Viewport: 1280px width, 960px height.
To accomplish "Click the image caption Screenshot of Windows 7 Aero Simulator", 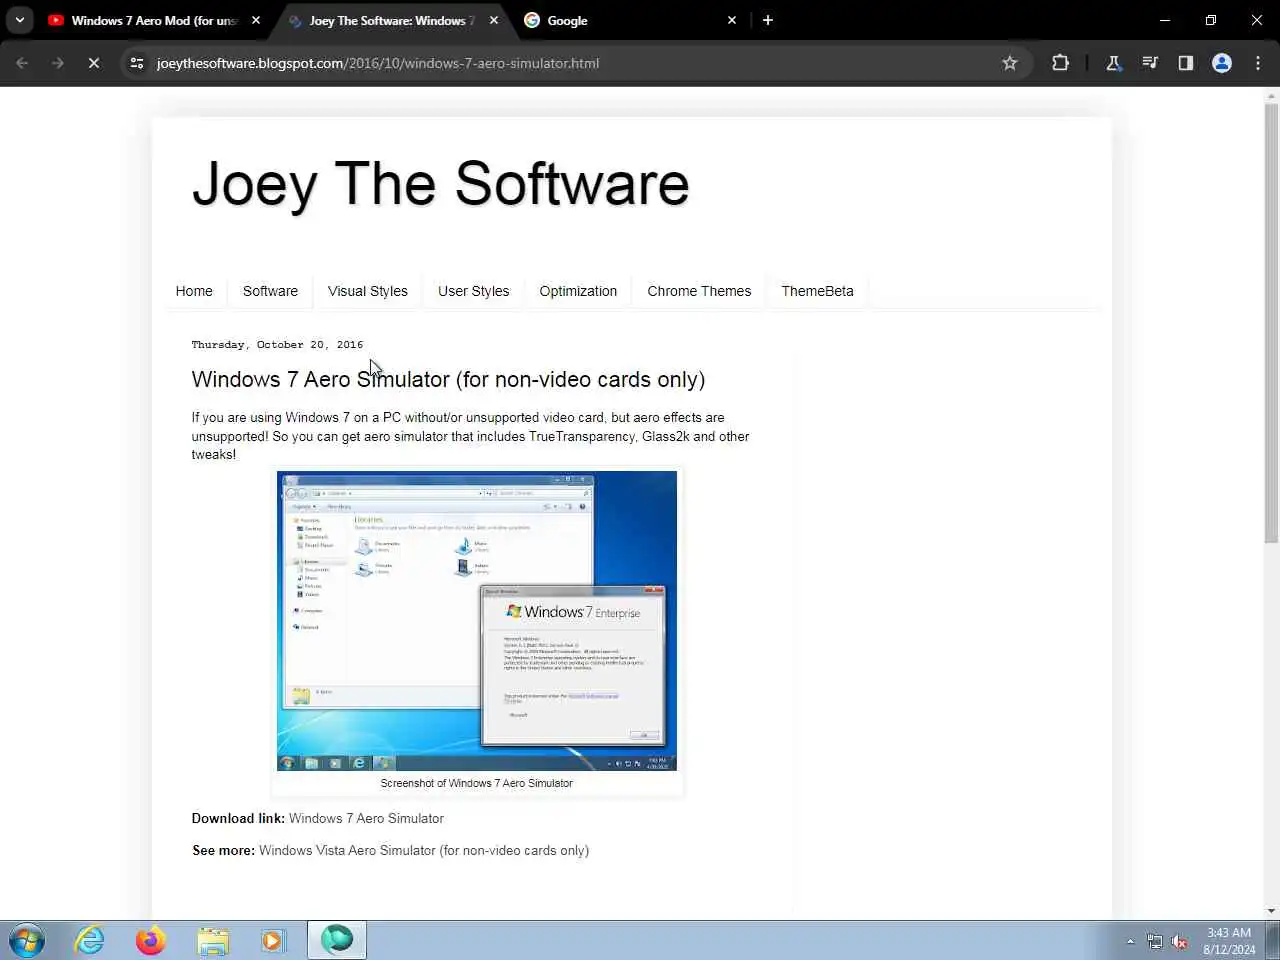I will 477,783.
